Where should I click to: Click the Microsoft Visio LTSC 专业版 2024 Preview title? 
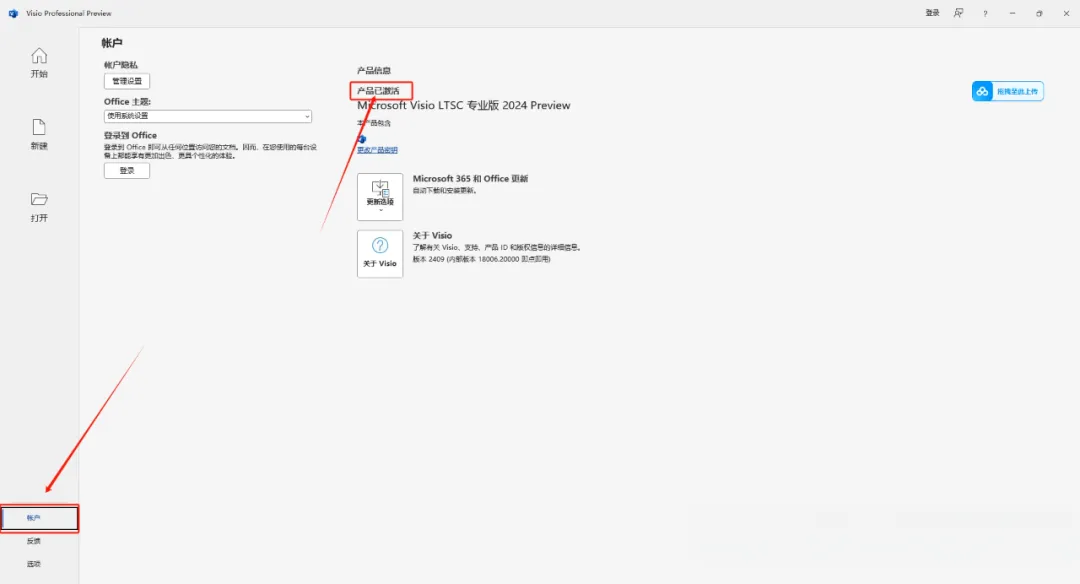(464, 105)
